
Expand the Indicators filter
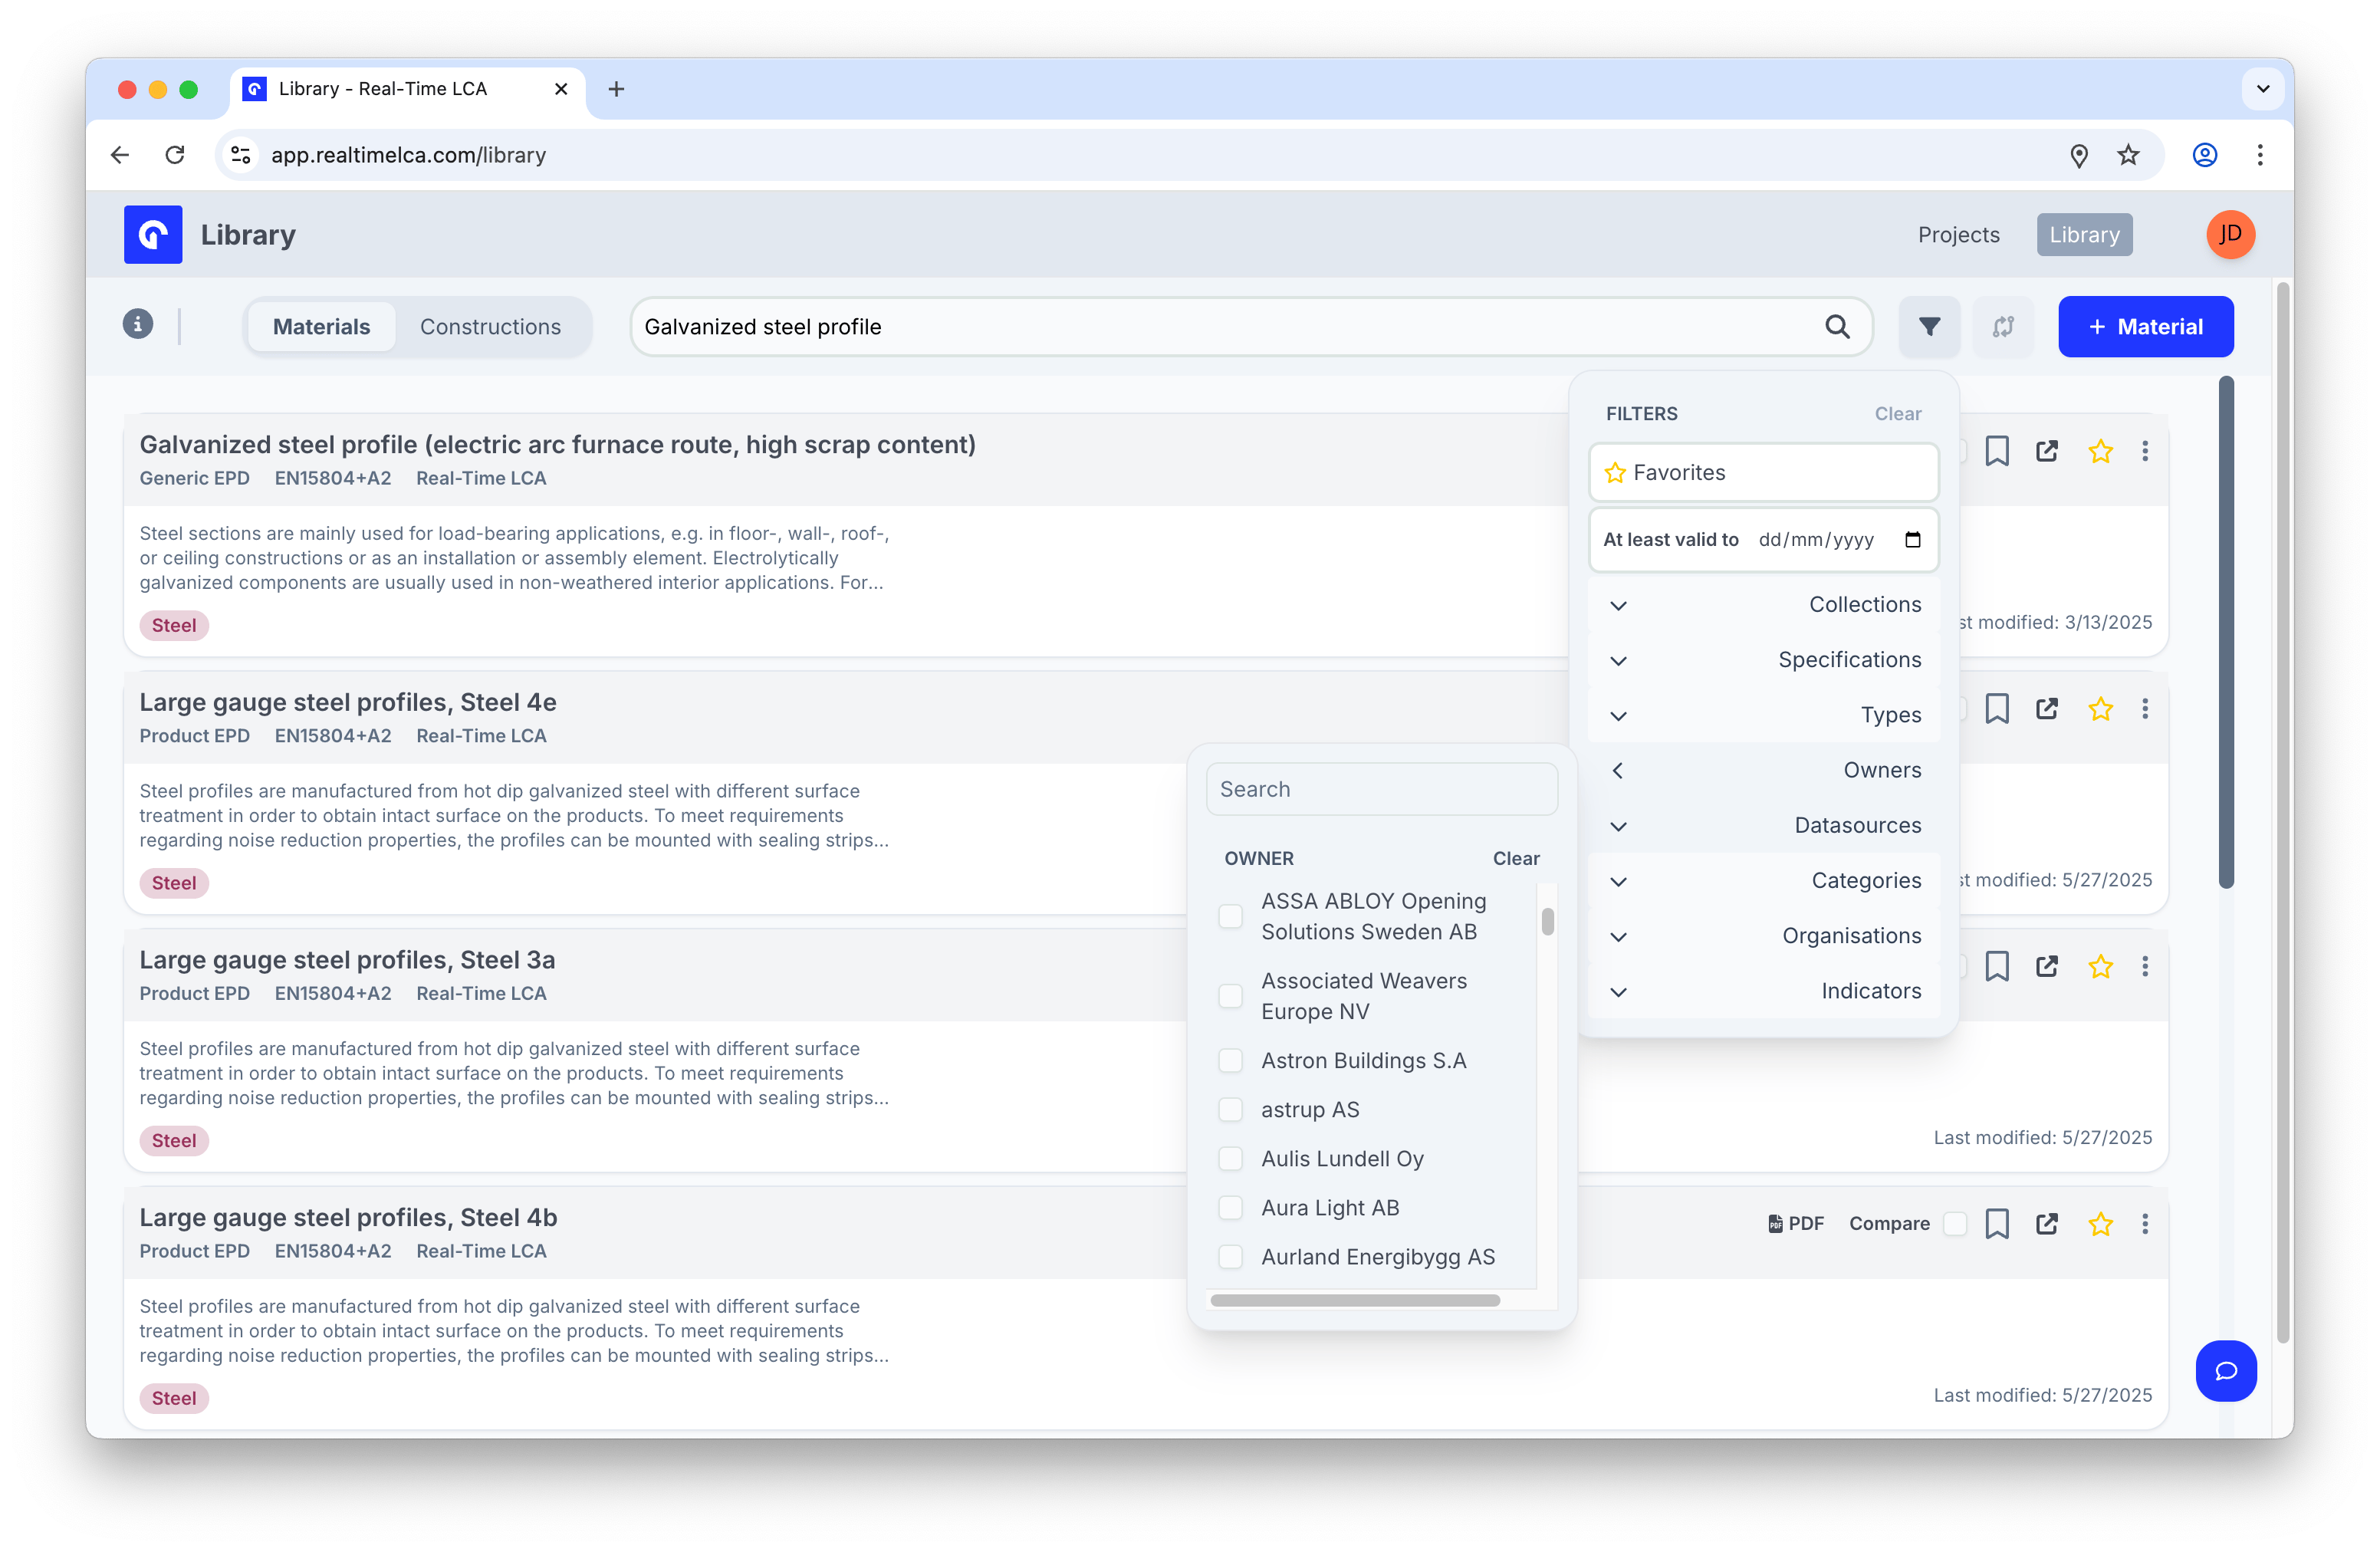[1763, 991]
